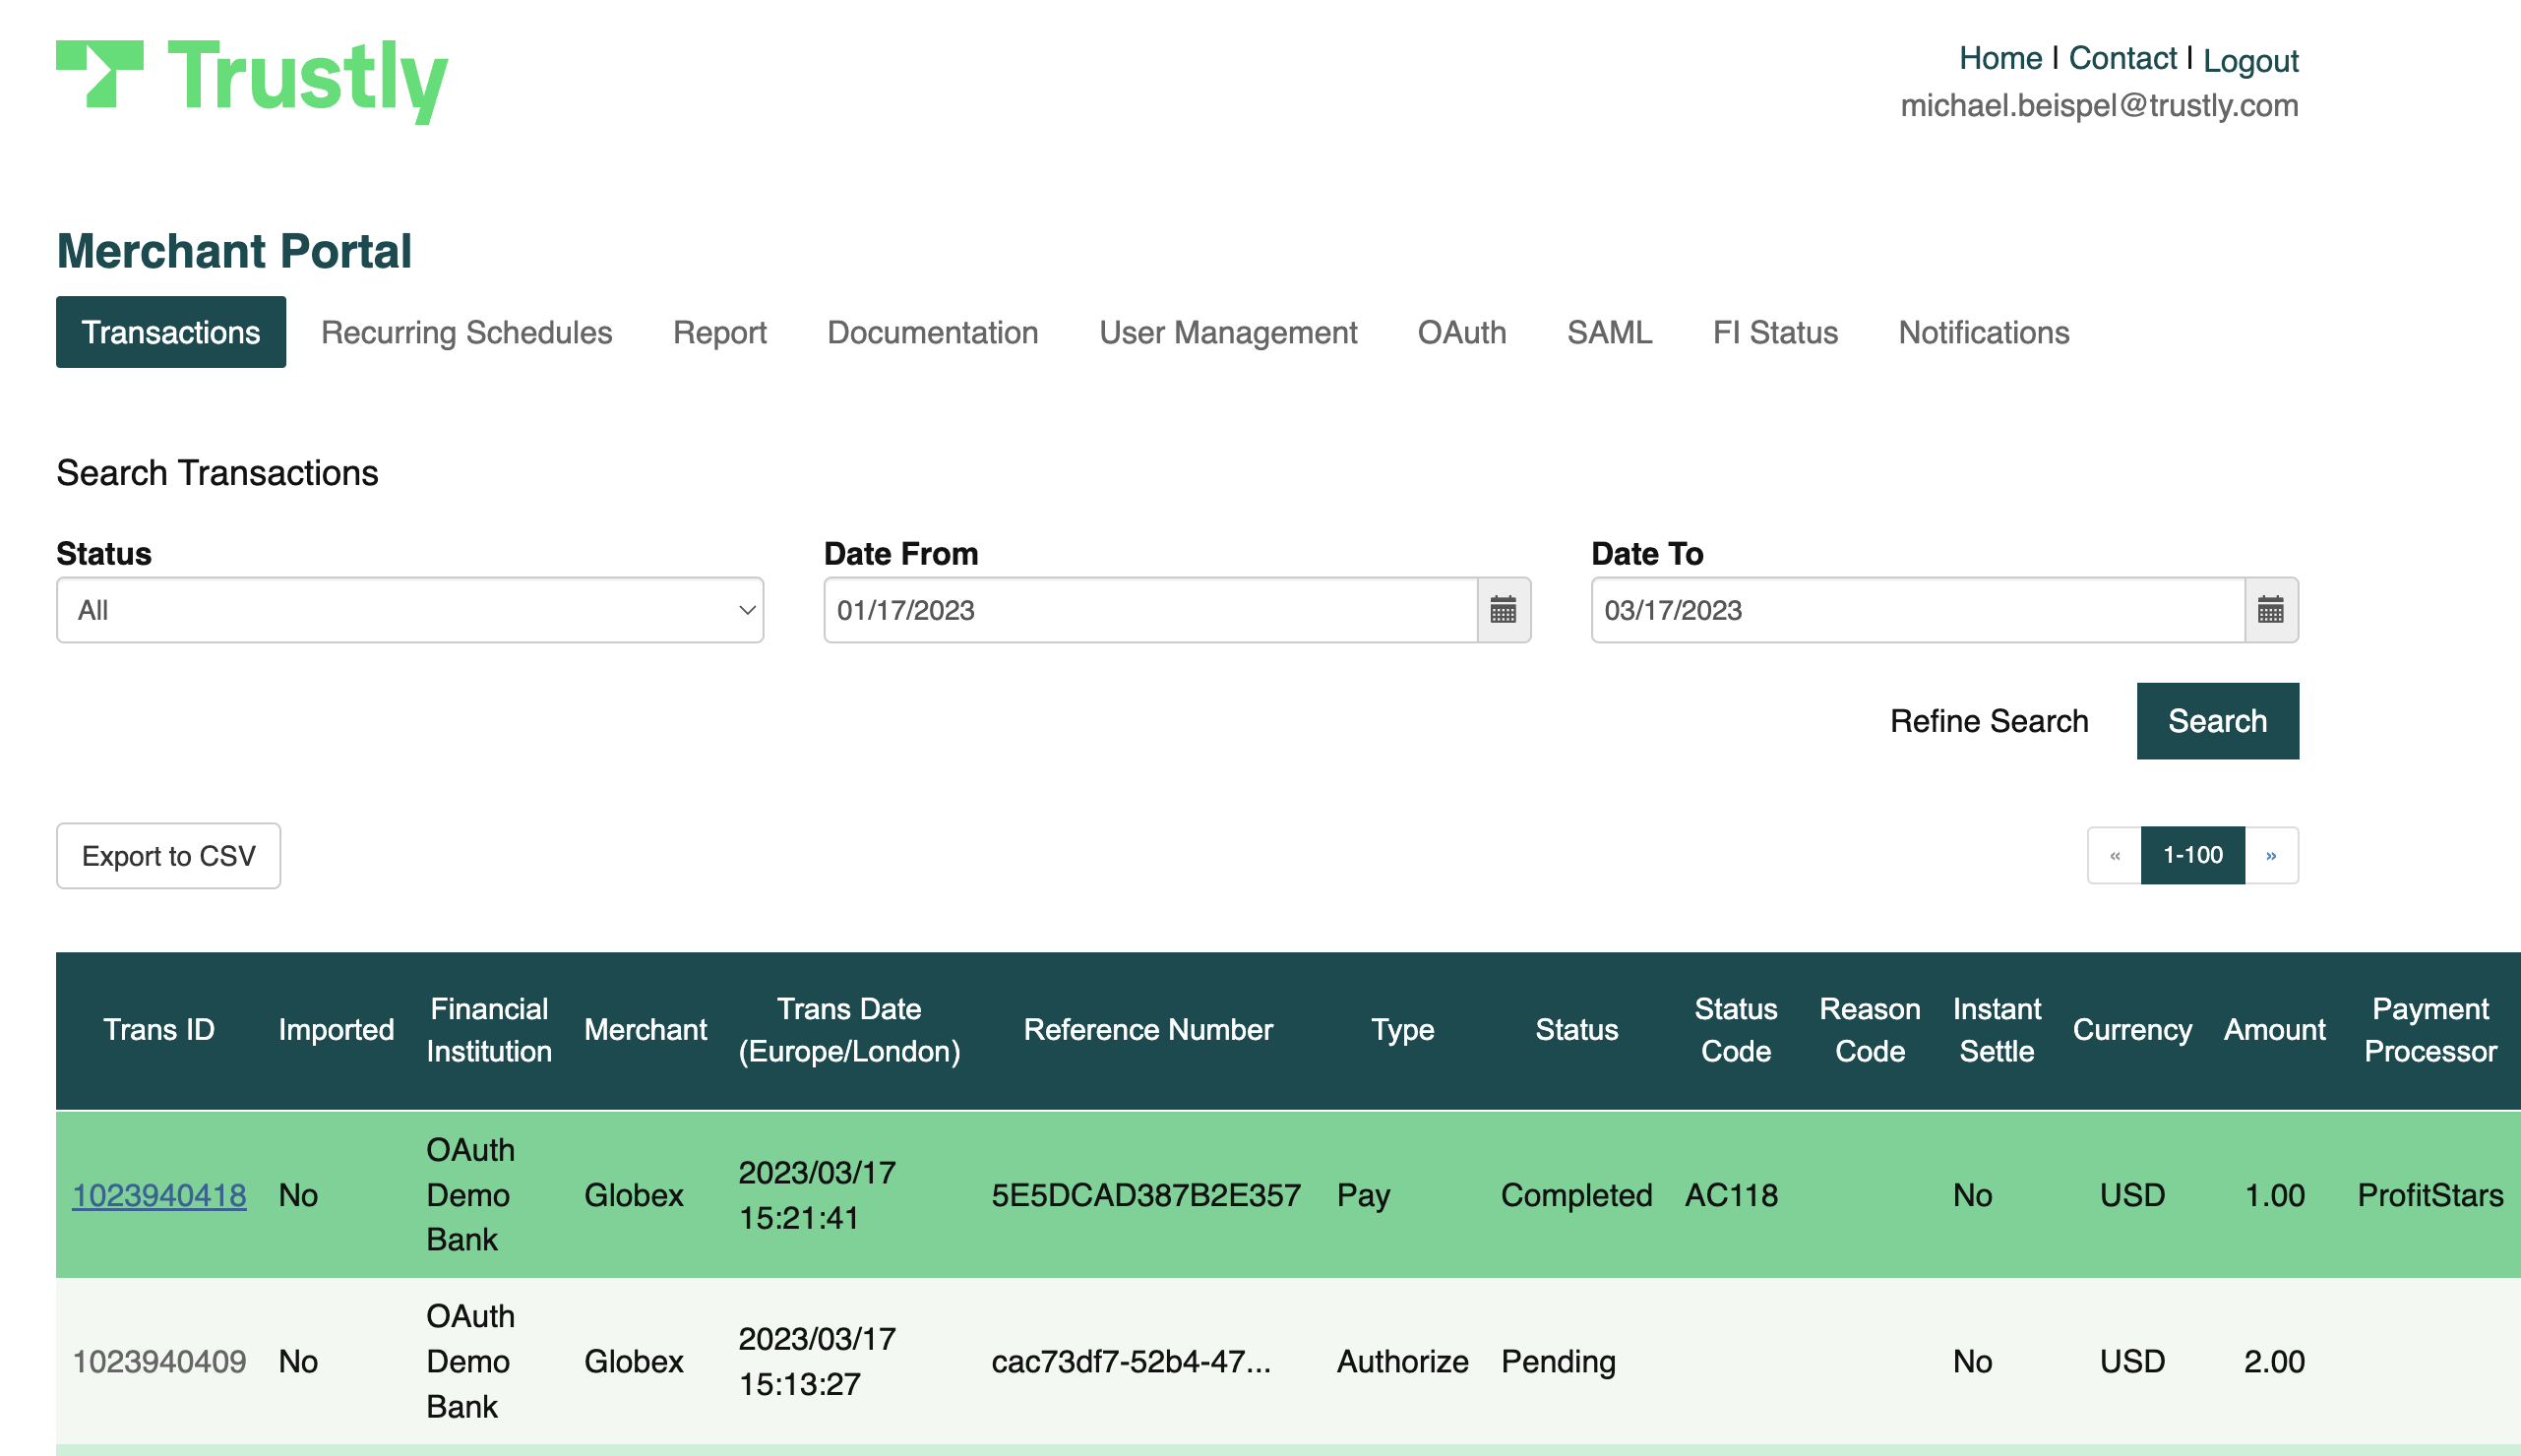Viewport: 2521px width, 1456px height.
Task: Expand the Status dropdown
Action: coord(410,610)
